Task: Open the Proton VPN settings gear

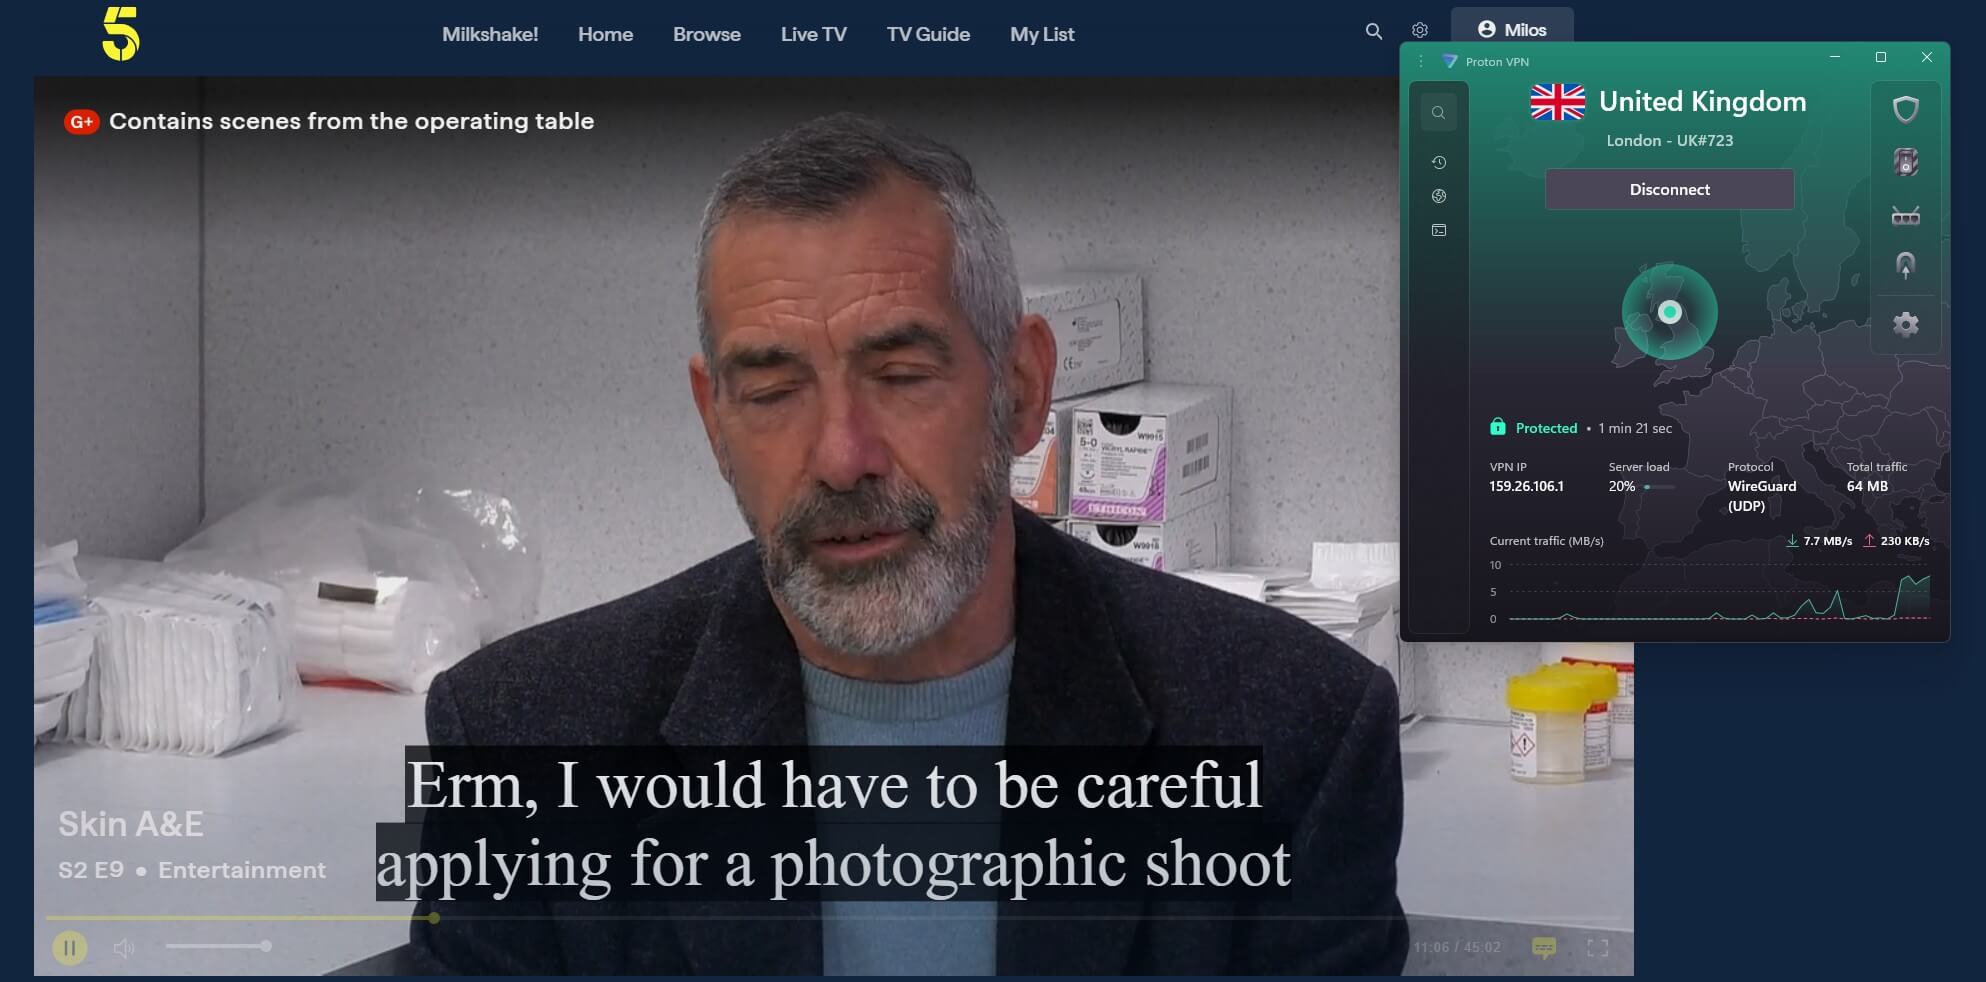Action: point(1906,324)
